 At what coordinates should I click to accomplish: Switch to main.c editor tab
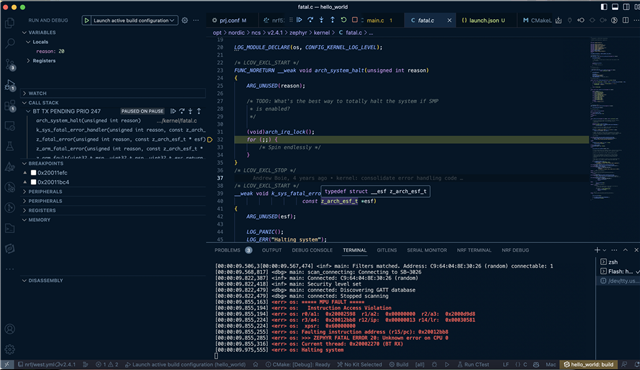click(379, 20)
